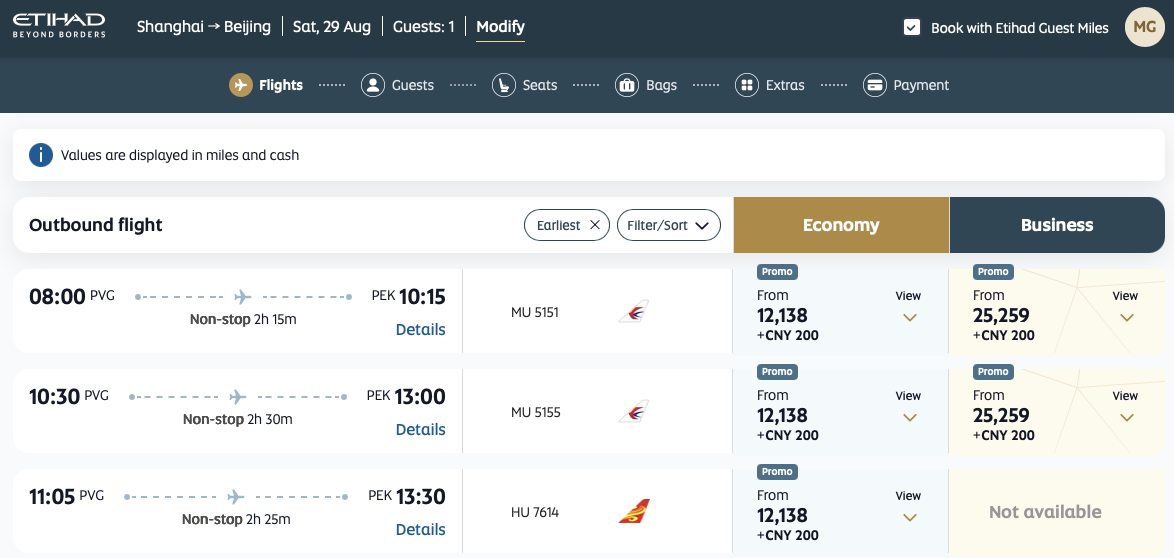Go to the Guests step label
Screen dimensions: 1174x558
[413, 85]
